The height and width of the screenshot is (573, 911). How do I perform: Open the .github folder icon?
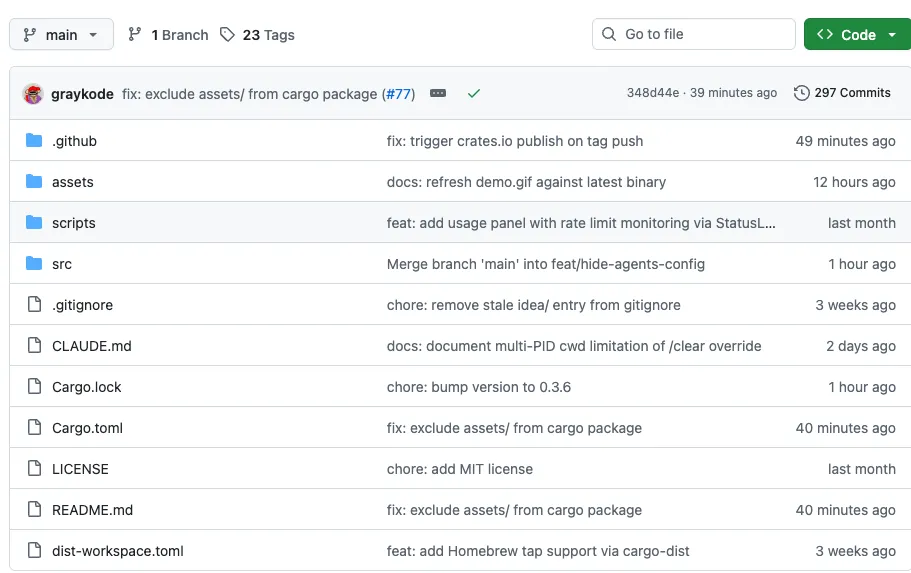point(34,141)
